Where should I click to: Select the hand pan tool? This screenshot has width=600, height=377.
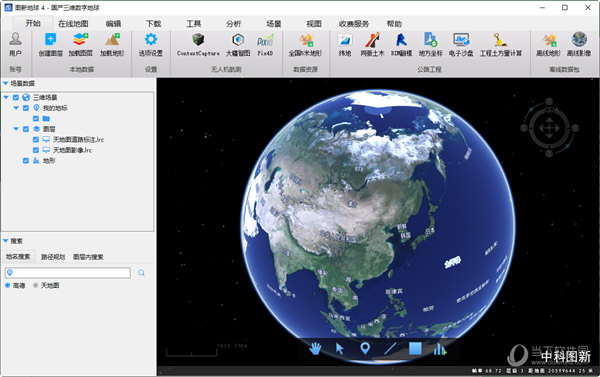tap(315, 349)
